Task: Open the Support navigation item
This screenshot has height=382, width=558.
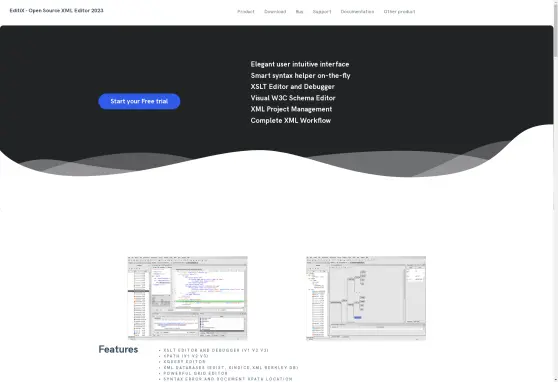Action: click(322, 12)
